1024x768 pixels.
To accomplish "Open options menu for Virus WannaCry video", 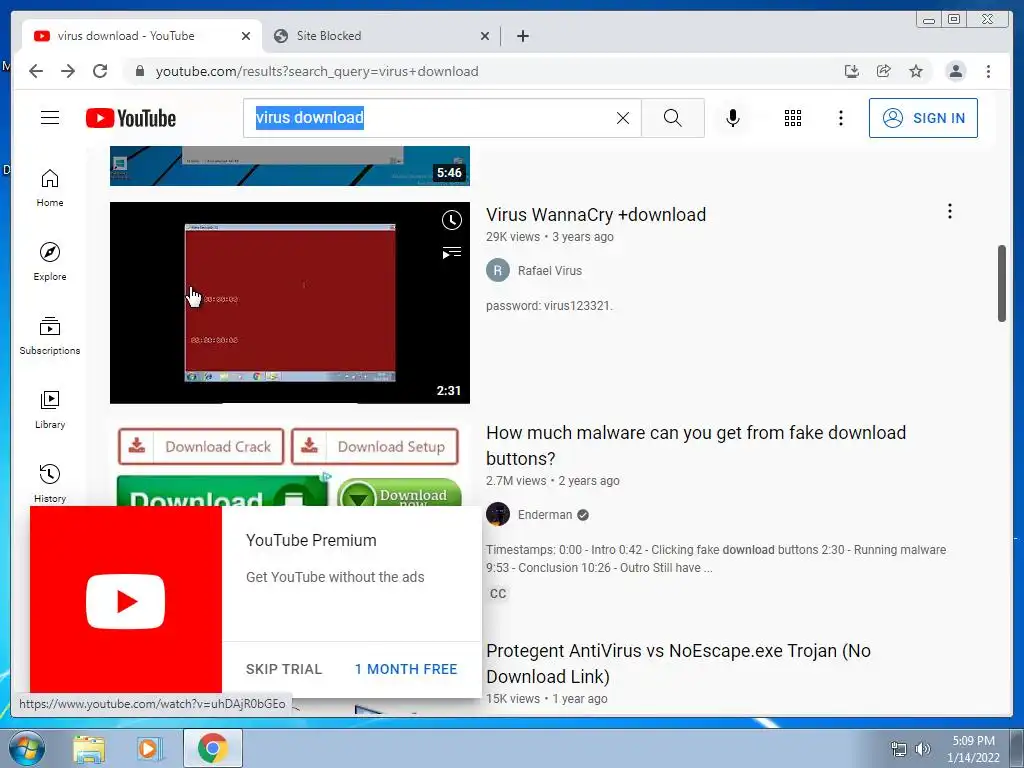I will coord(950,211).
